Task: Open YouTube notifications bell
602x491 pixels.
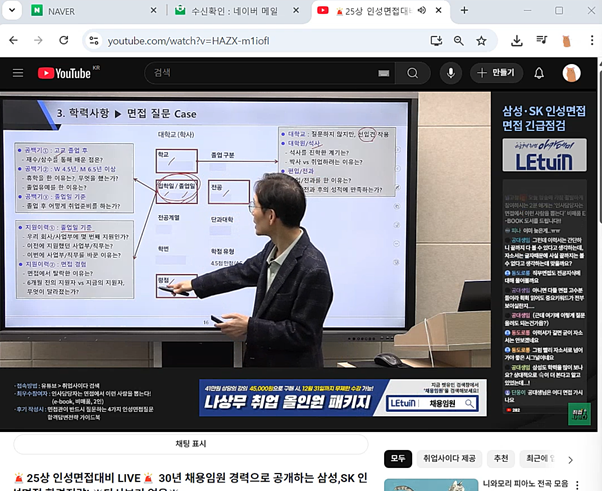Action: click(x=539, y=73)
